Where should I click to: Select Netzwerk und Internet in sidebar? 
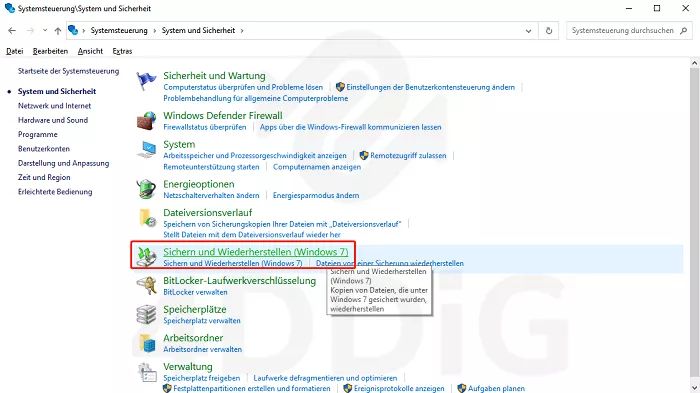pos(54,106)
